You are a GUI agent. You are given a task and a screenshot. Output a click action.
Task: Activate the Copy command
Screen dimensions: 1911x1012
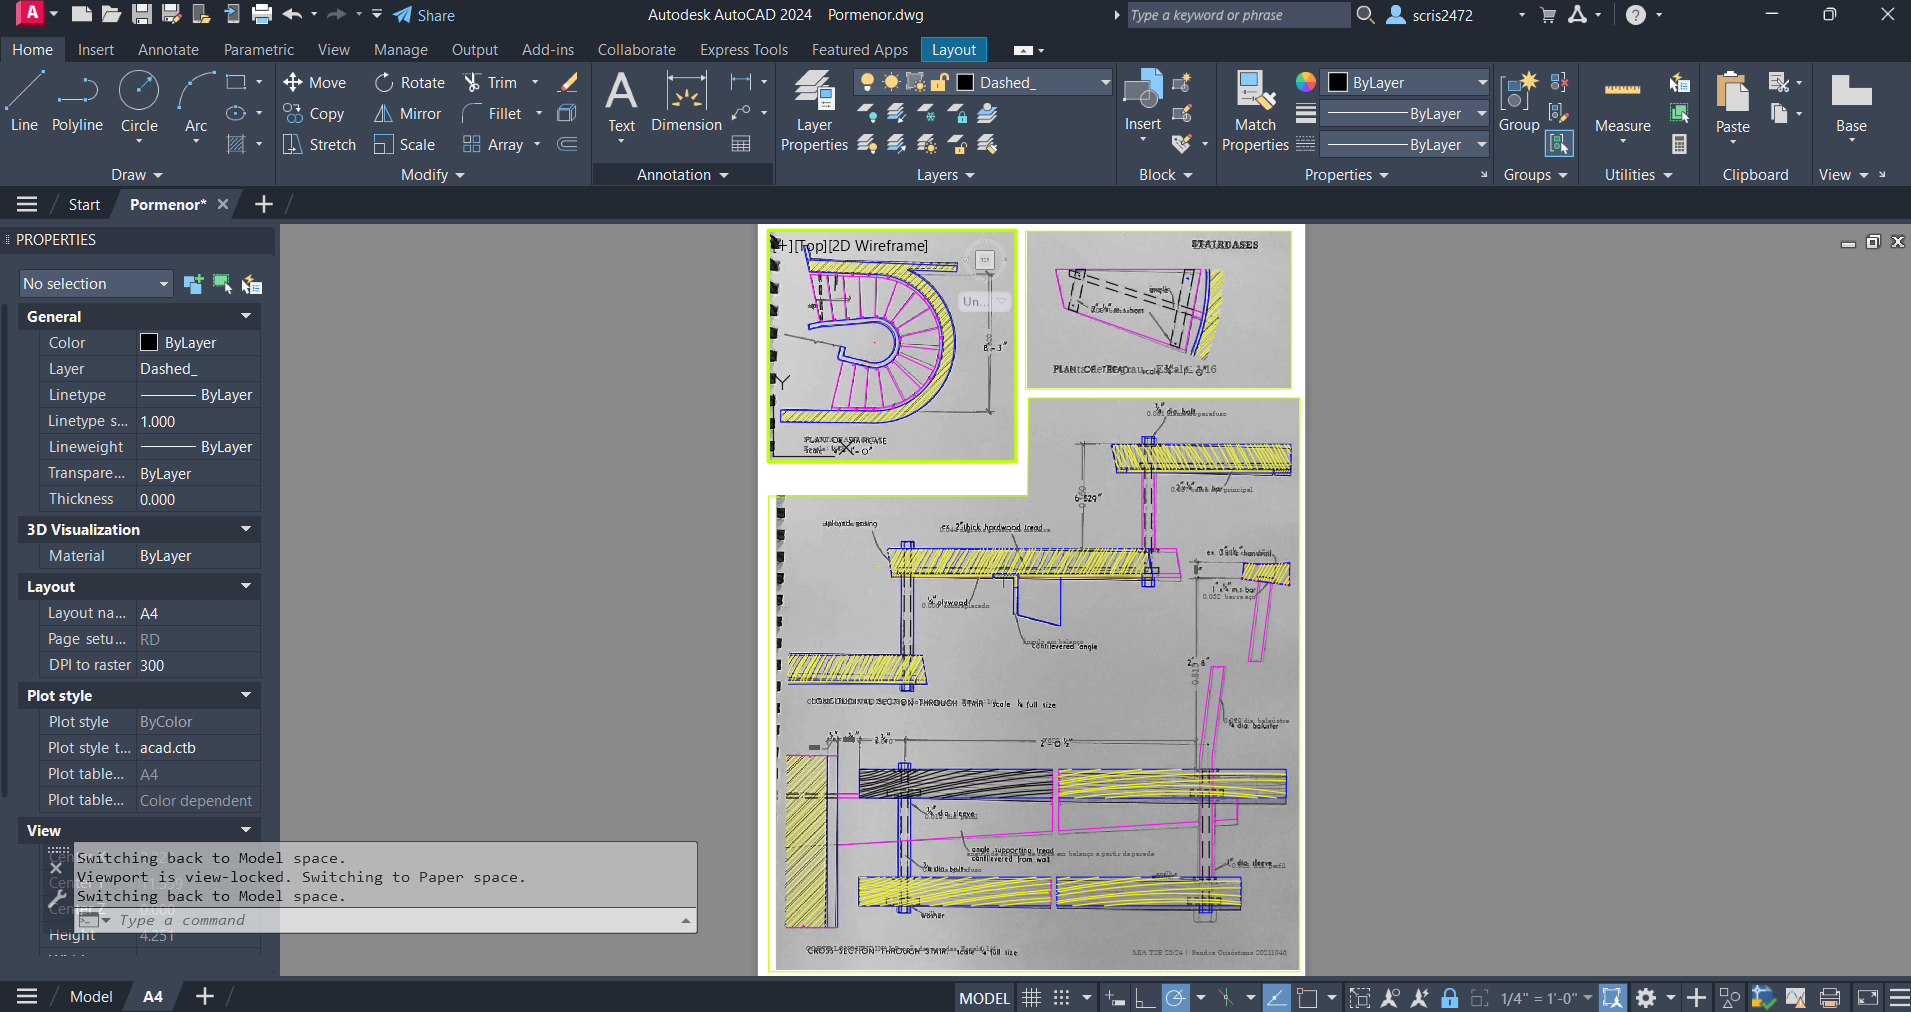(x=314, y=114)
